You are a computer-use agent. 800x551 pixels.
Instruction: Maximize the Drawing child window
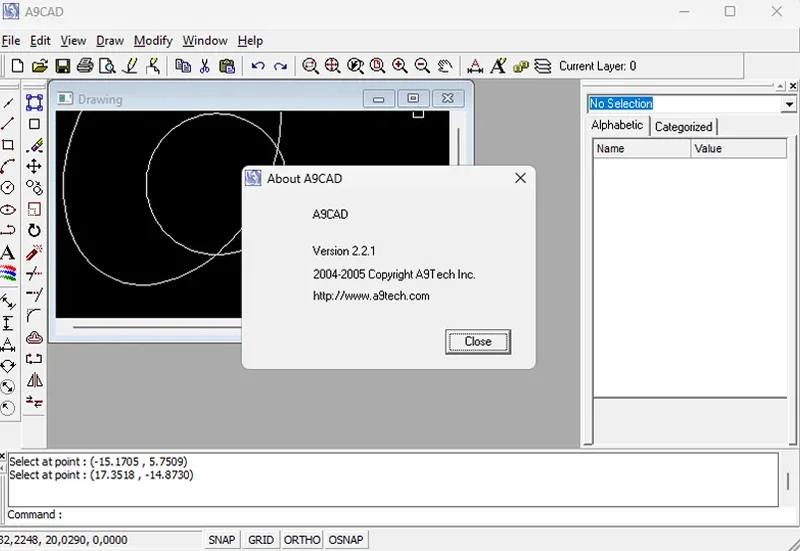coord(413,98)
